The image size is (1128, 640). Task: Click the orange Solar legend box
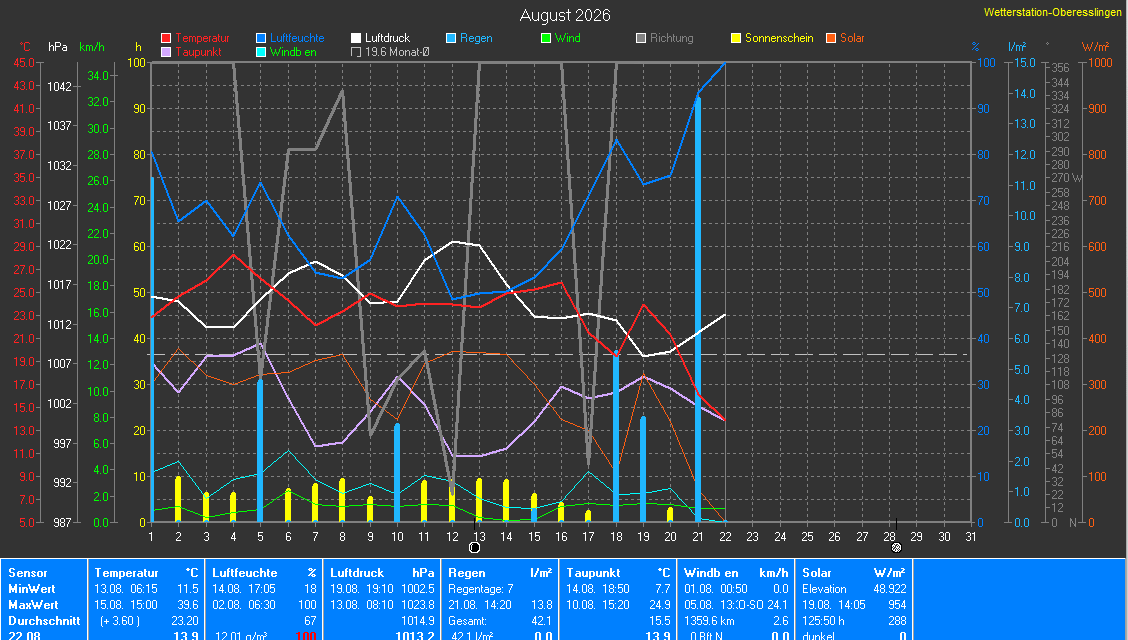[831, 38]
